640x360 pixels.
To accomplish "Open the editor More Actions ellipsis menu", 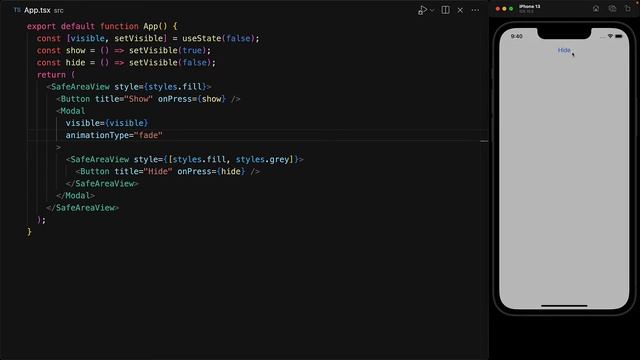I will coord(475,10).
